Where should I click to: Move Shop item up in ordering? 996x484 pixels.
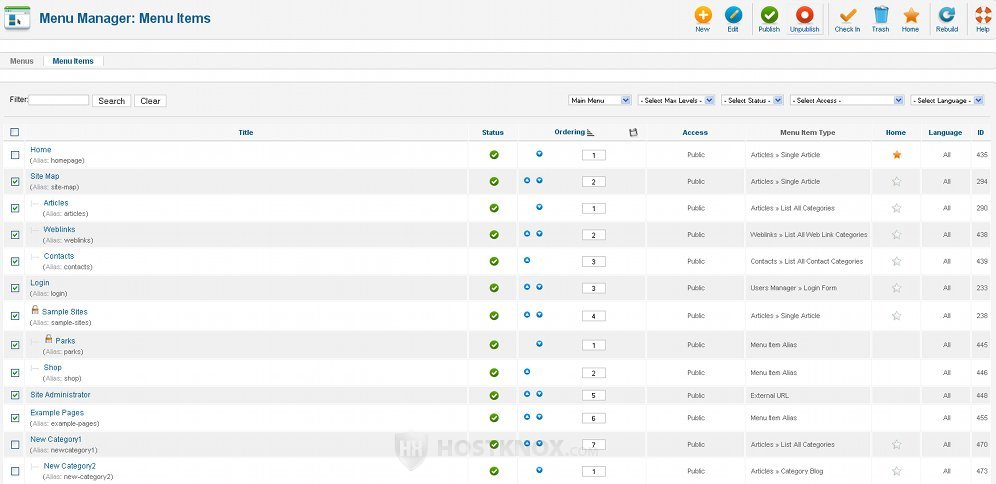point(527,372)
